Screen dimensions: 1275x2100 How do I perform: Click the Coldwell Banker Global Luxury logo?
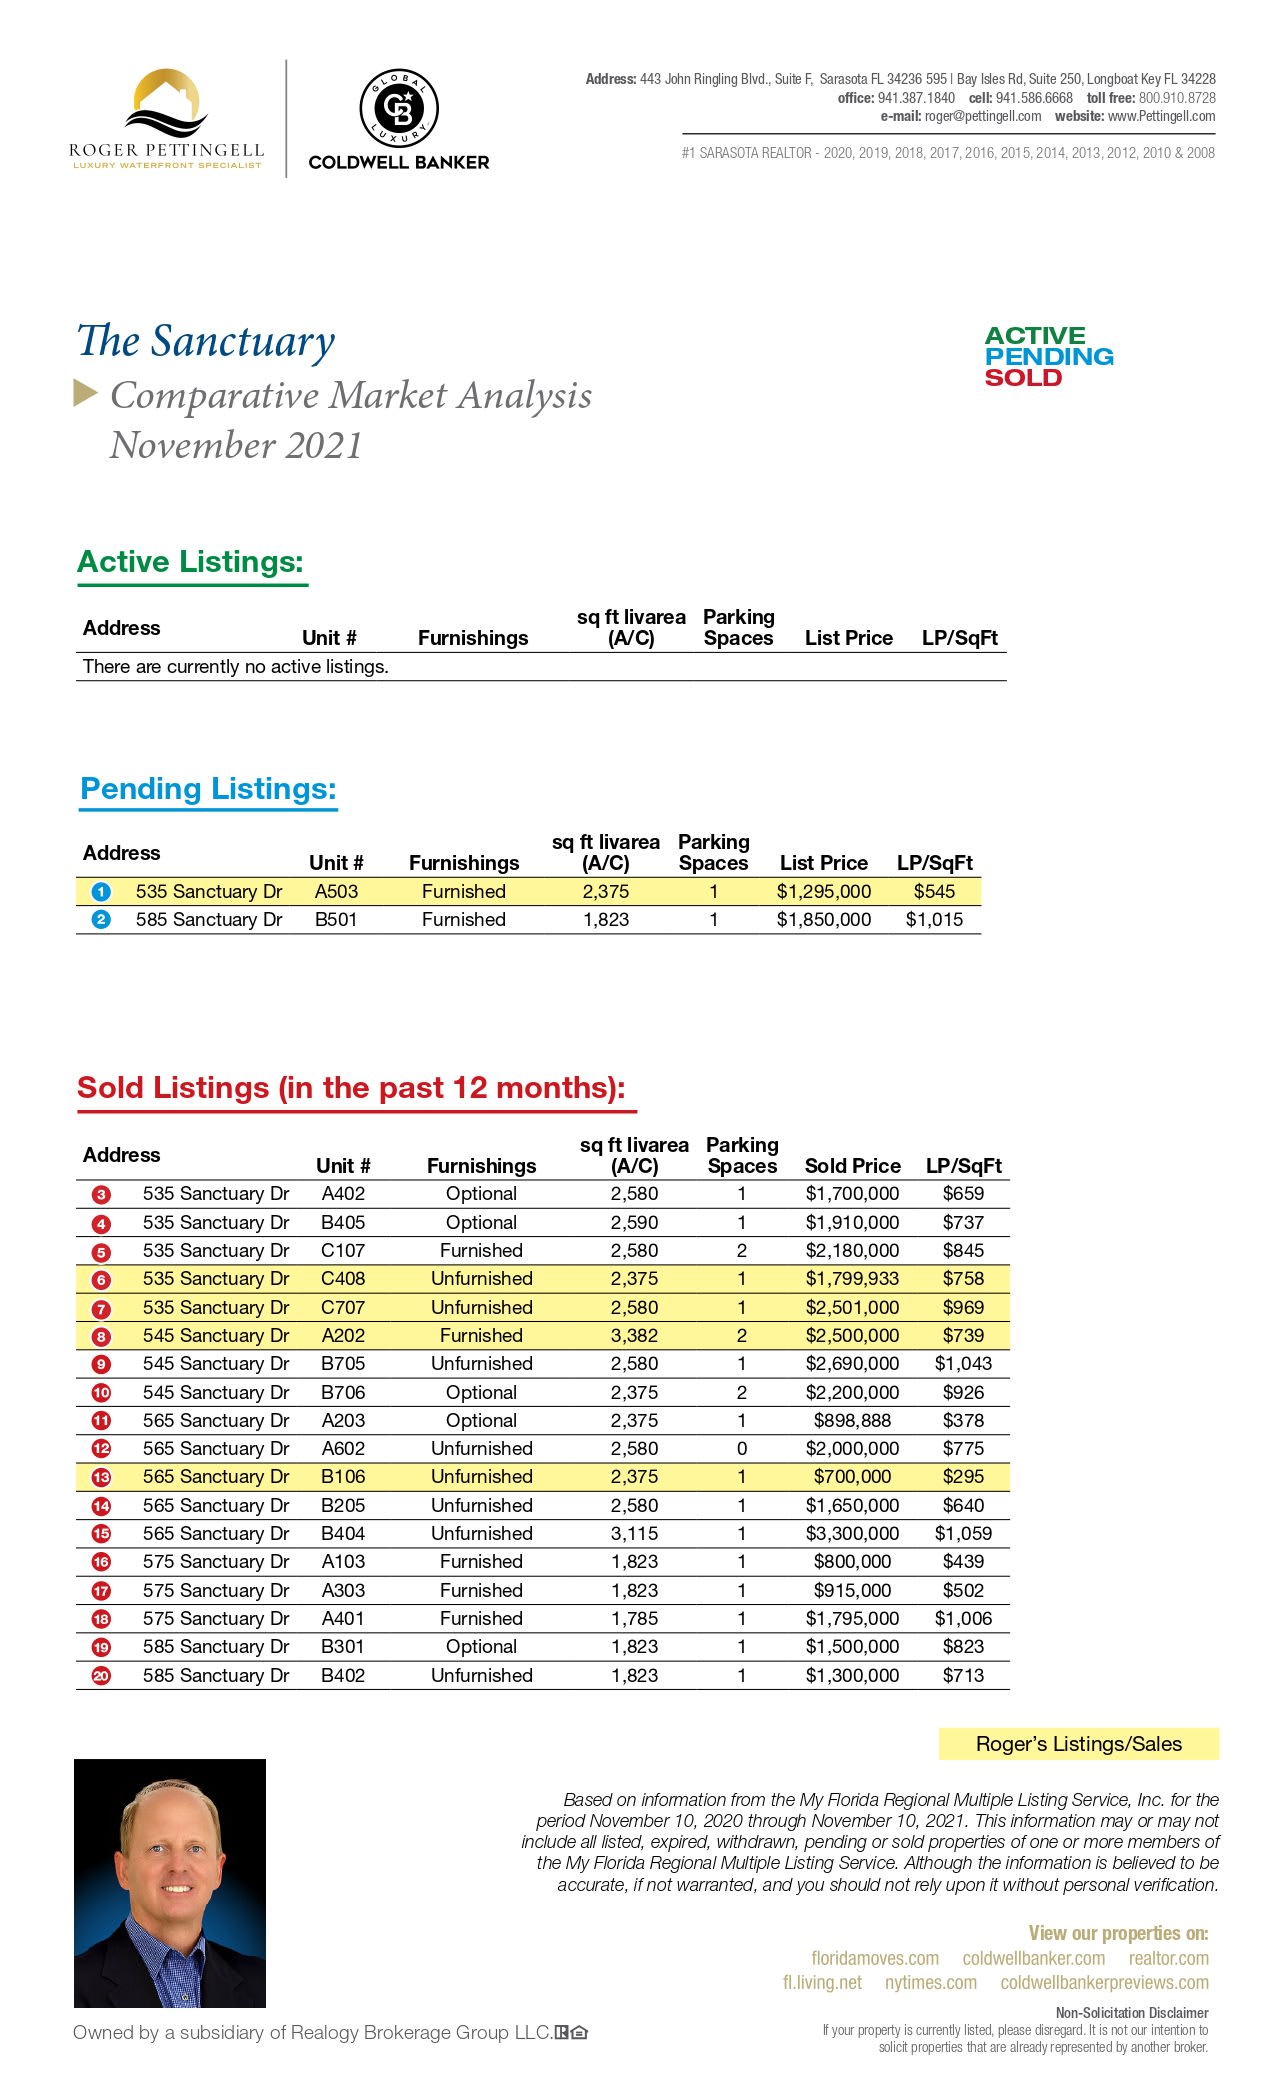coord(399,120)
